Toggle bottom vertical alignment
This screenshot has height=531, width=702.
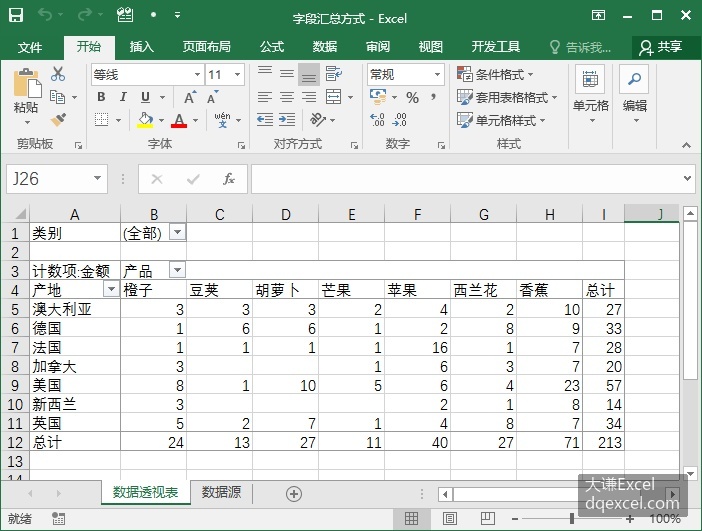(309, 74)
